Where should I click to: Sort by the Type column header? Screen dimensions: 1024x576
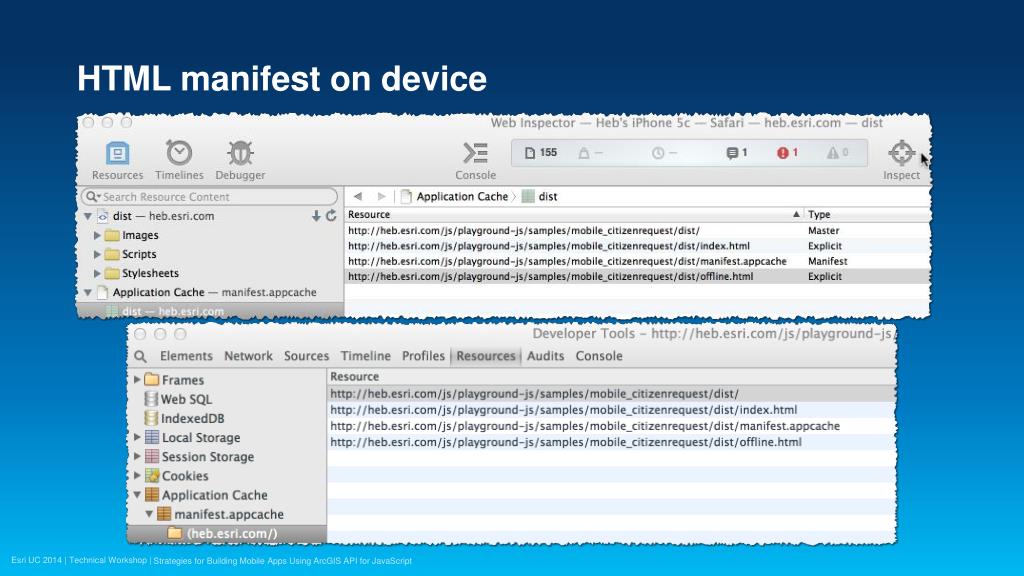[867, 214]
